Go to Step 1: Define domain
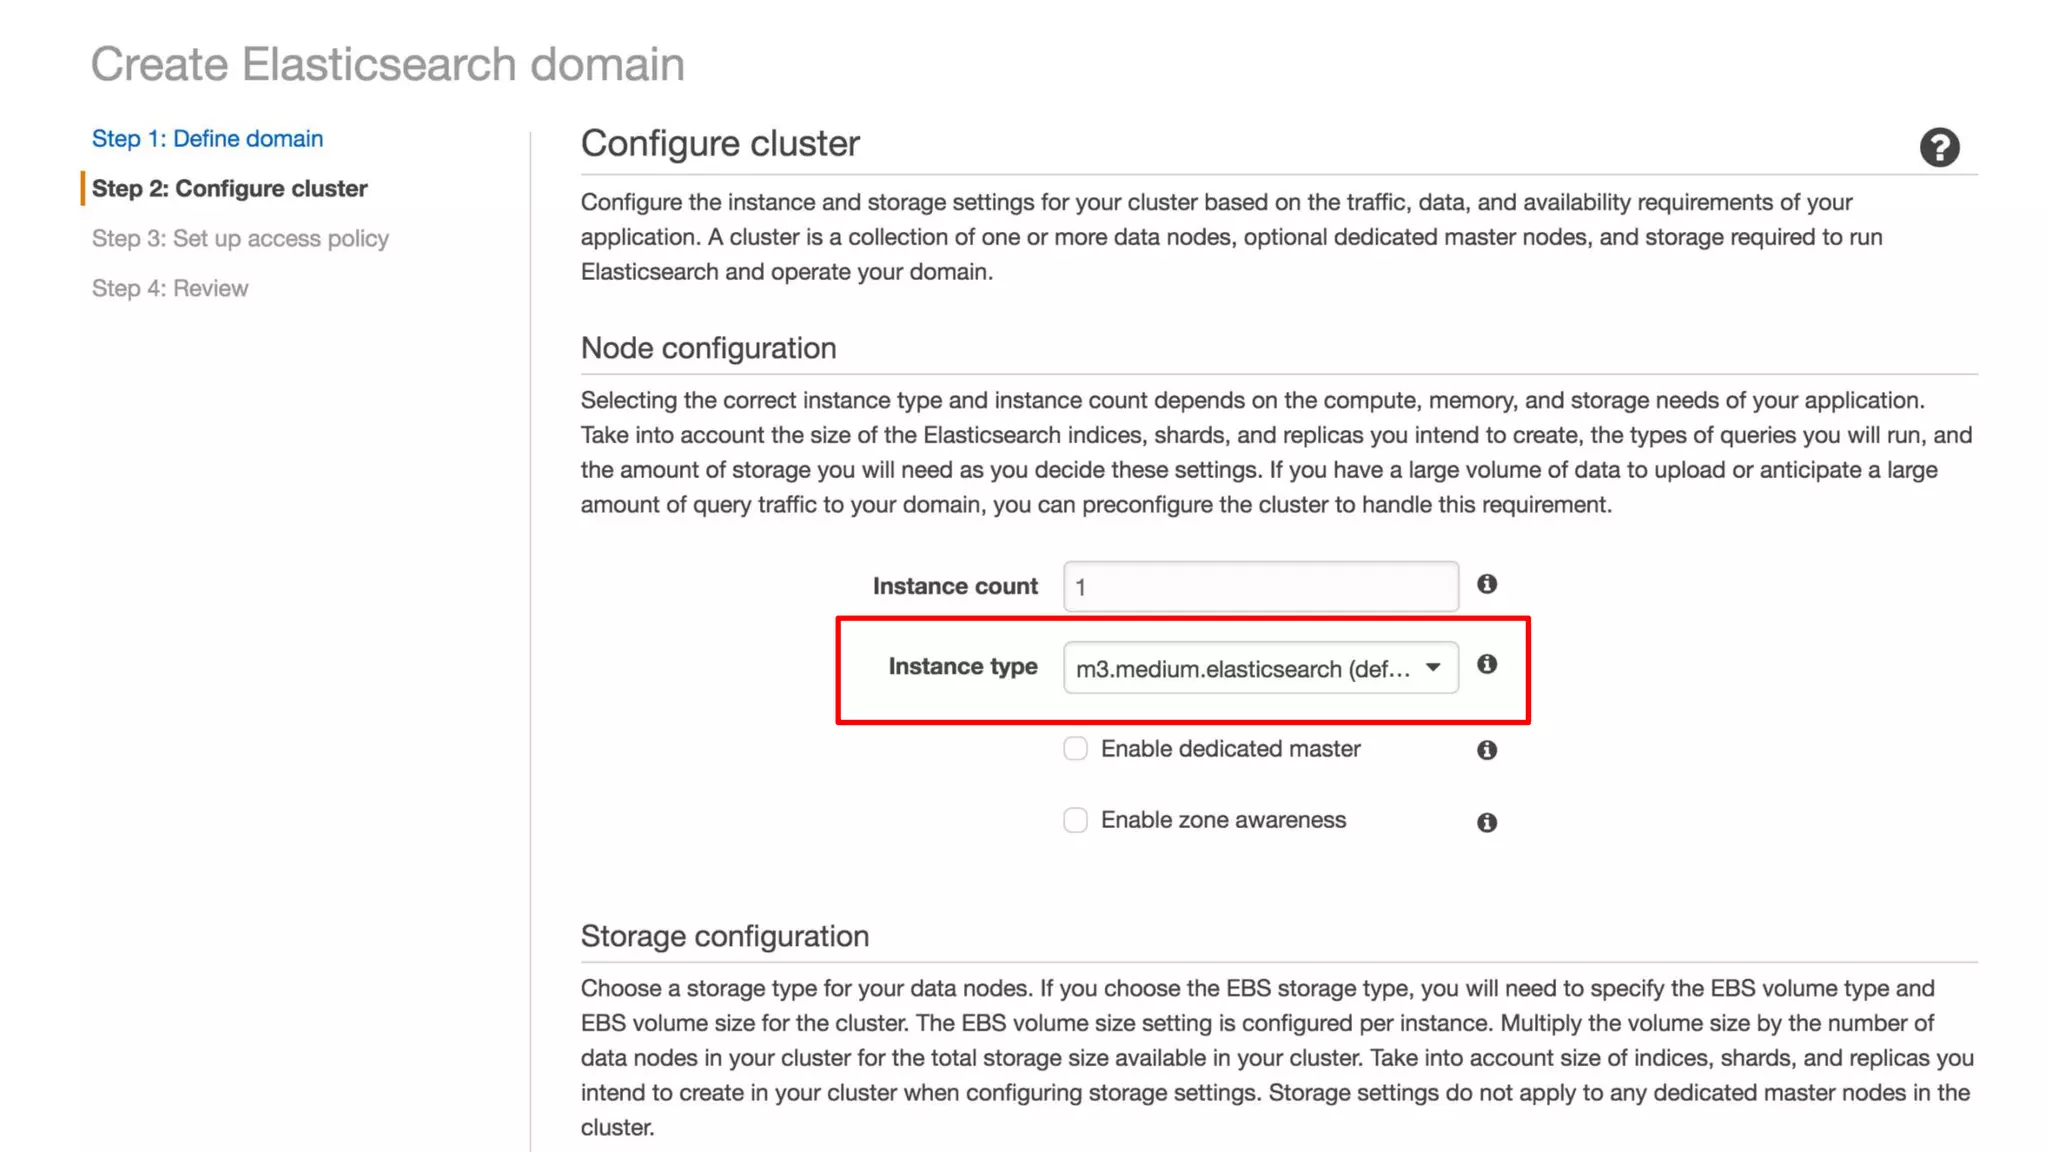The image size is (2048, 1152). point(207,139)
